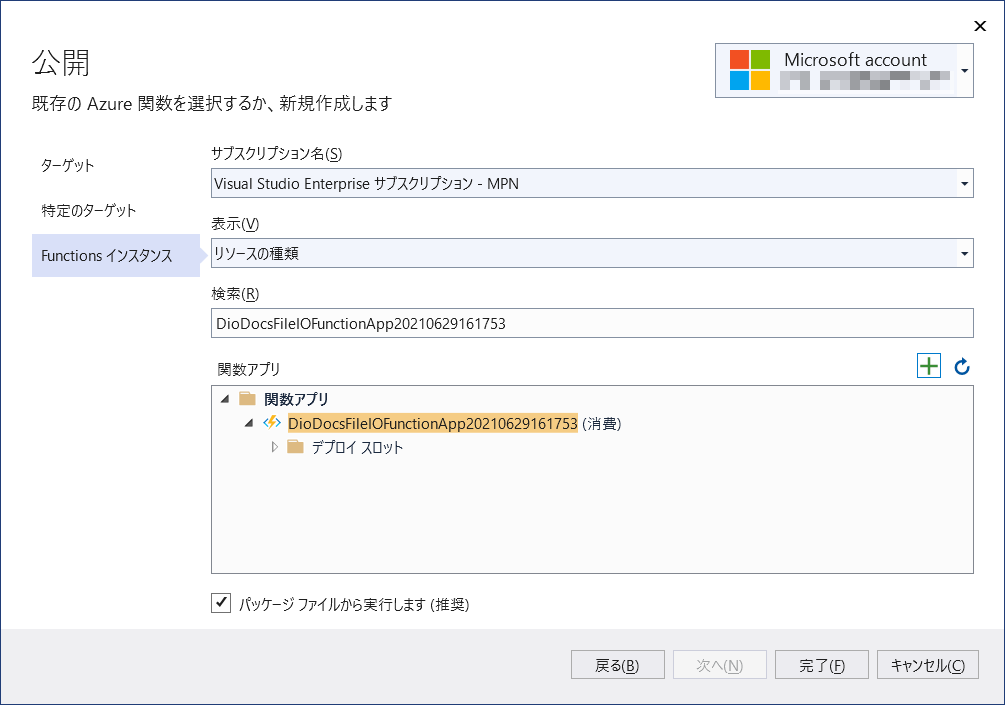Image resolution: width=1005 pixels, height=705 pixels.
Task: Open the サブスクリプション名 dropdown
Action: 964,184
